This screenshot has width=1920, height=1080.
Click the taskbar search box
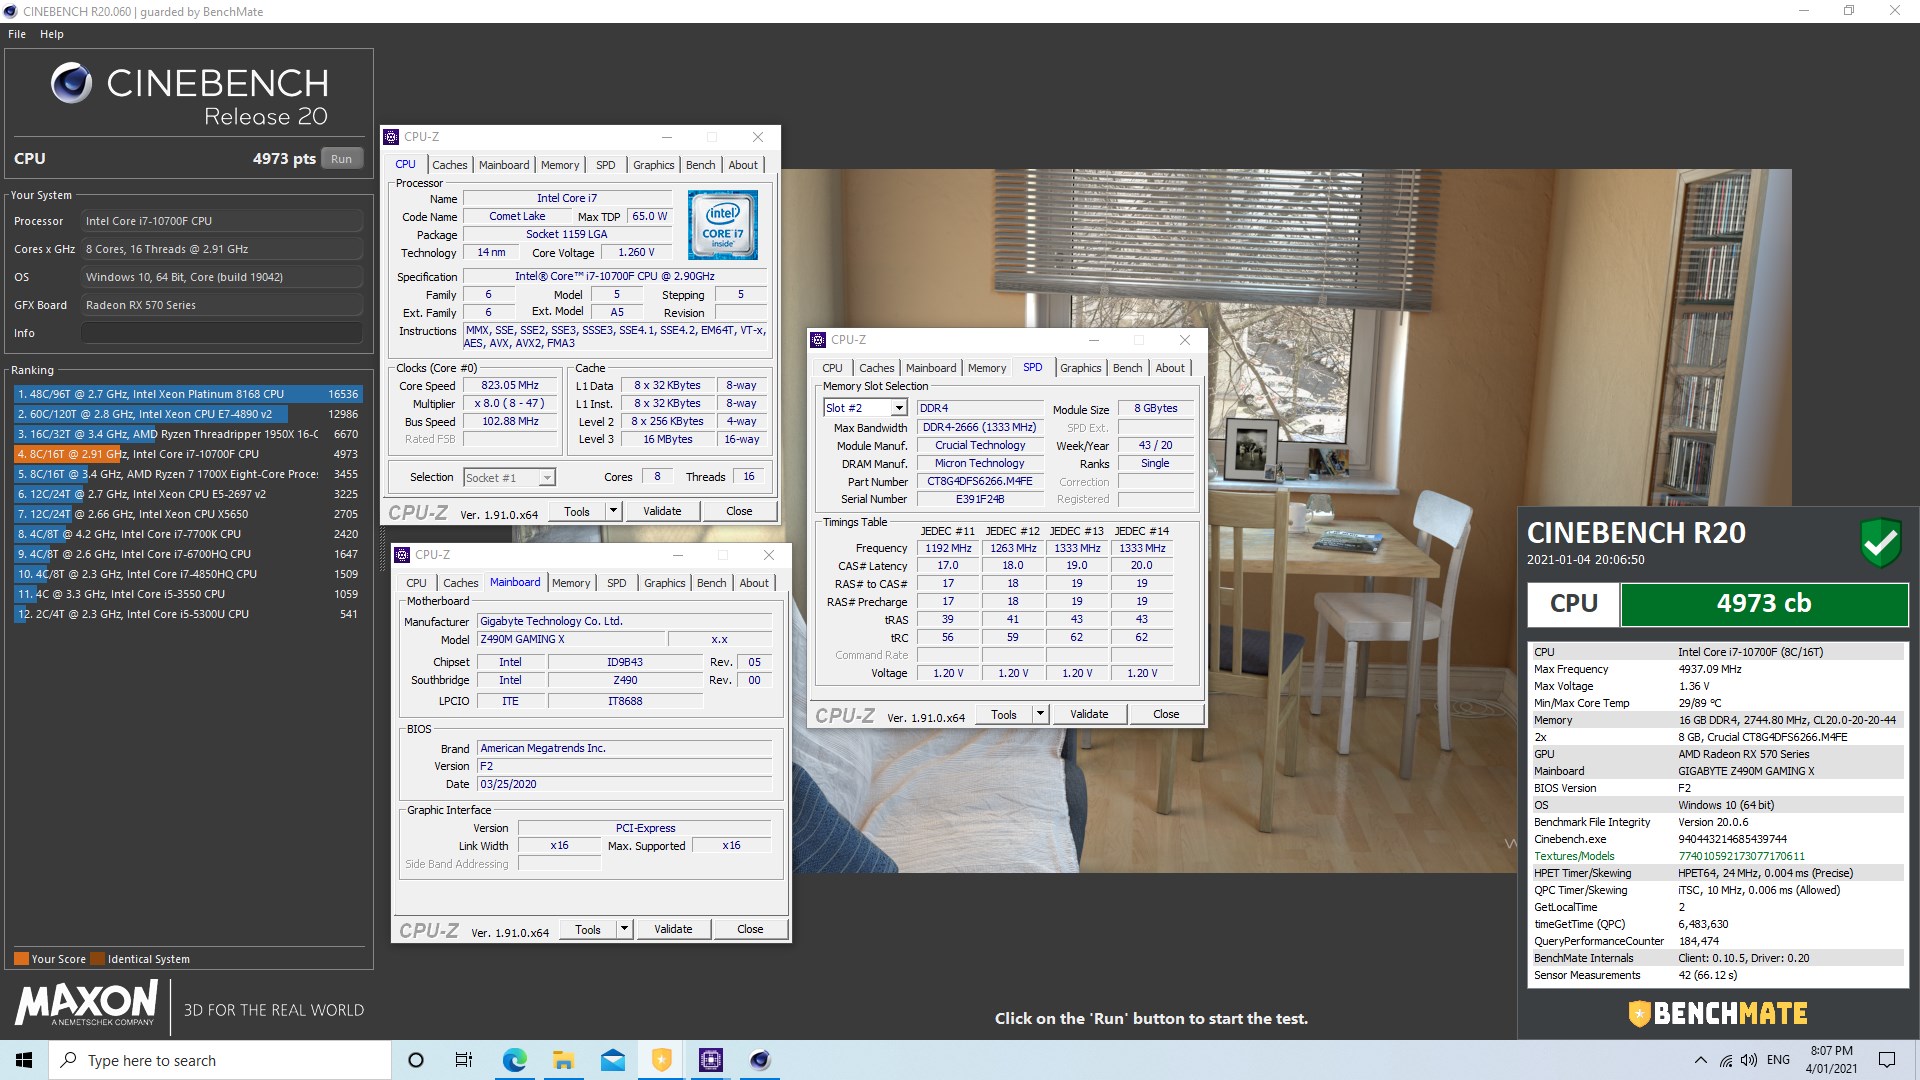(220, 1060)
